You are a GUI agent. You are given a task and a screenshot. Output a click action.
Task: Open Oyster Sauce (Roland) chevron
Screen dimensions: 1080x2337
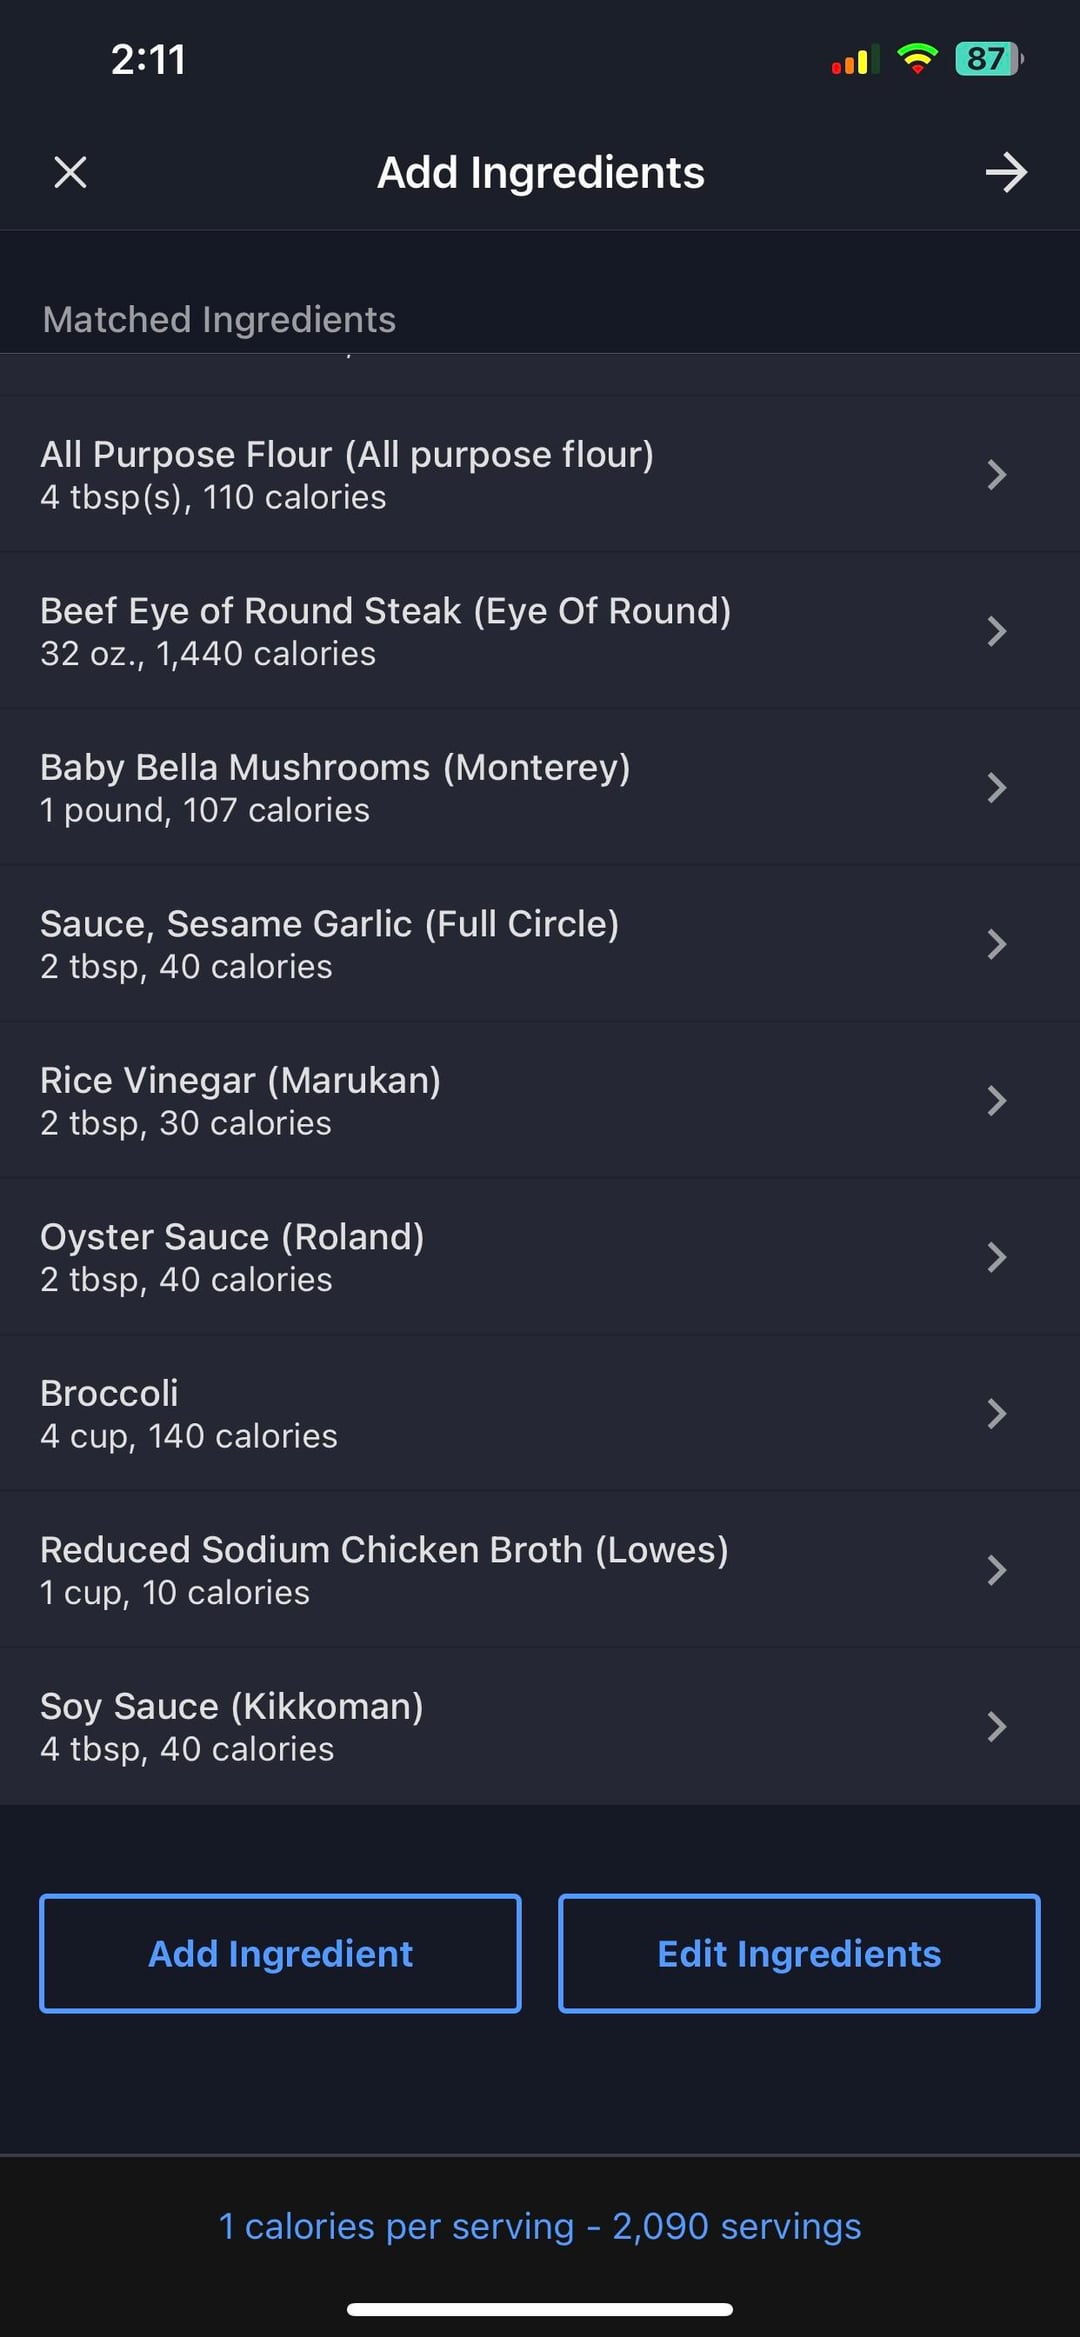click(x=996, y=1257)
